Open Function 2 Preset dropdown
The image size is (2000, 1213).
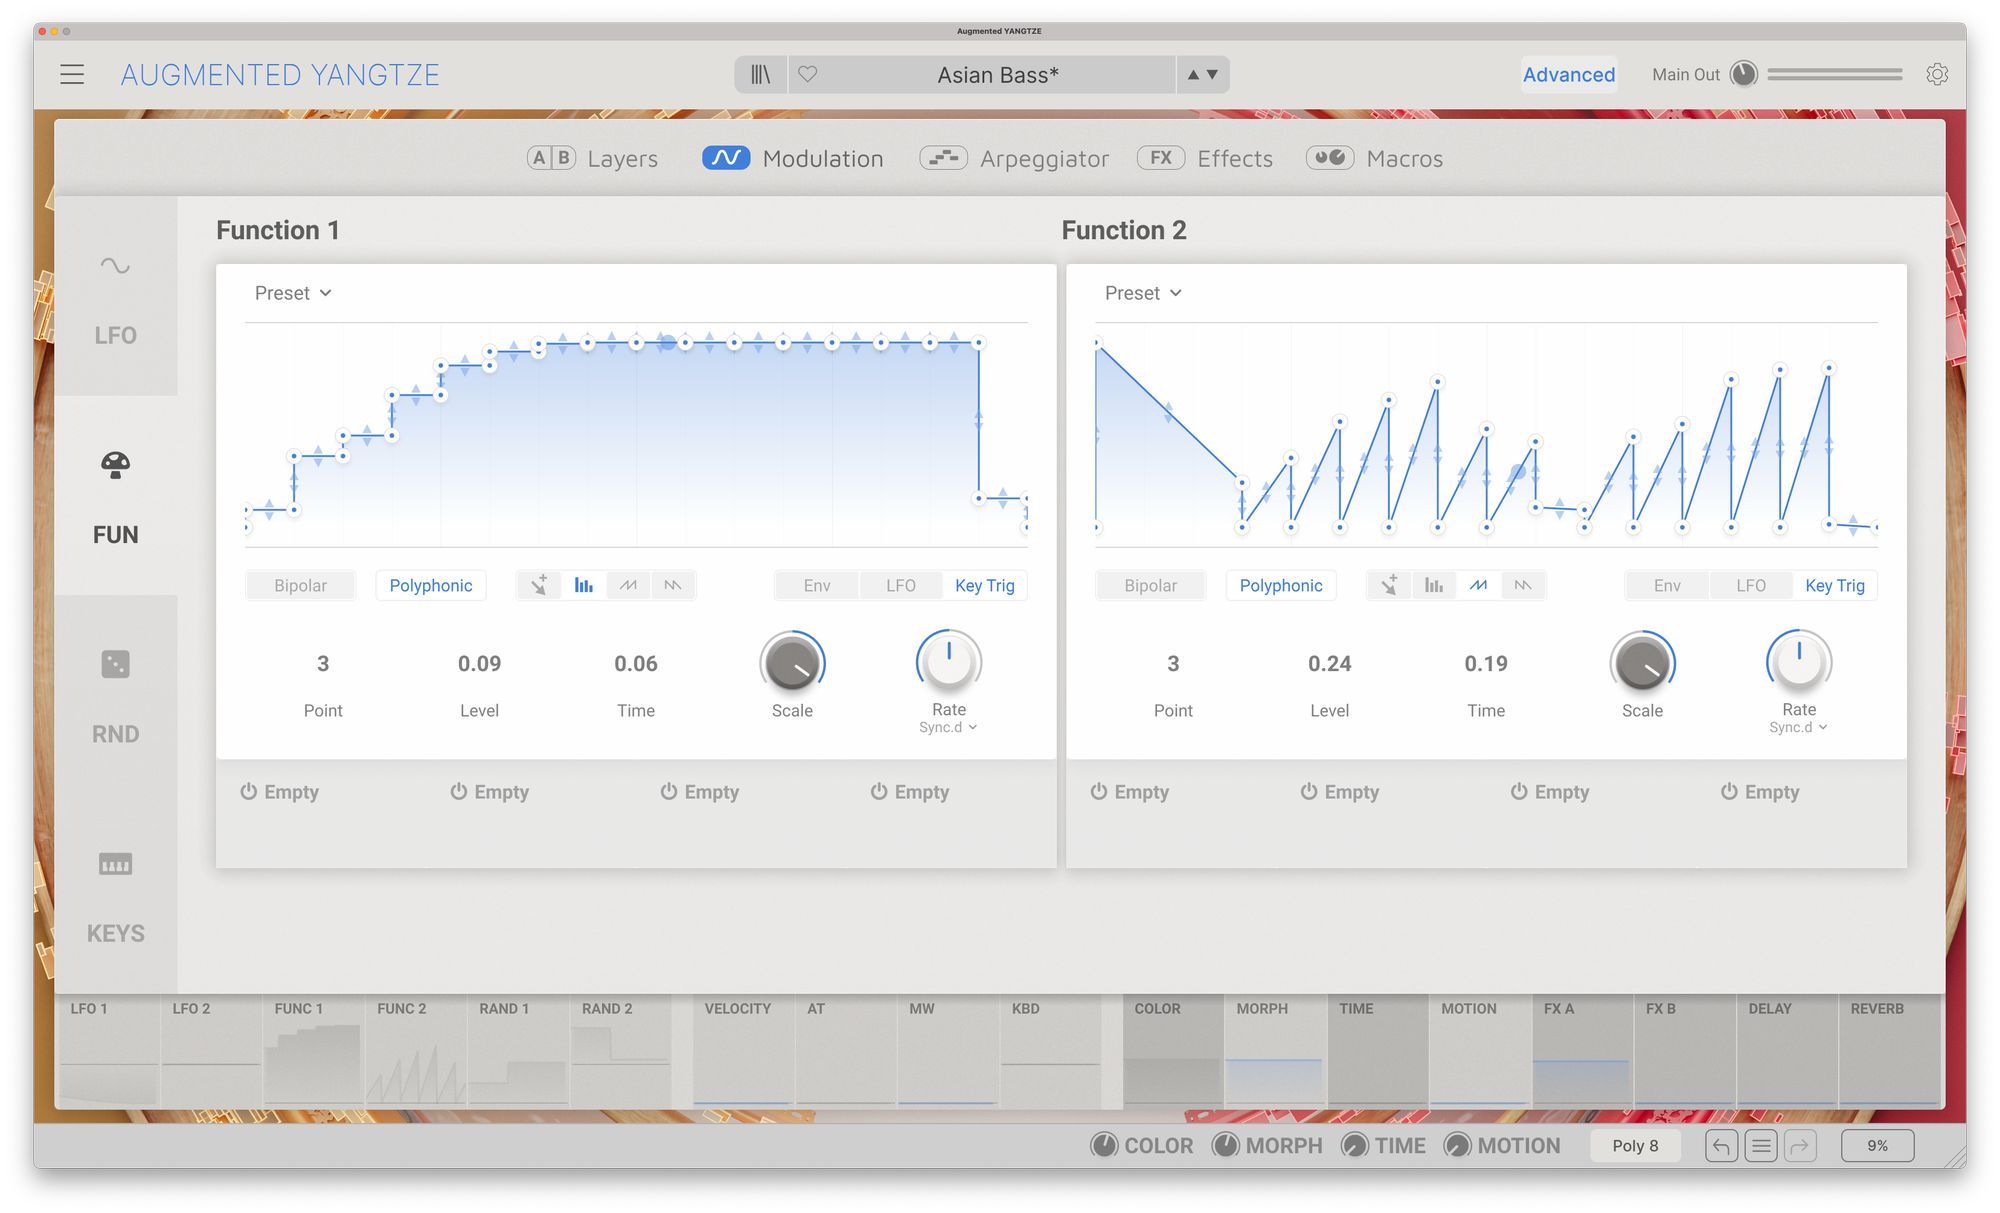point(1143,293)
